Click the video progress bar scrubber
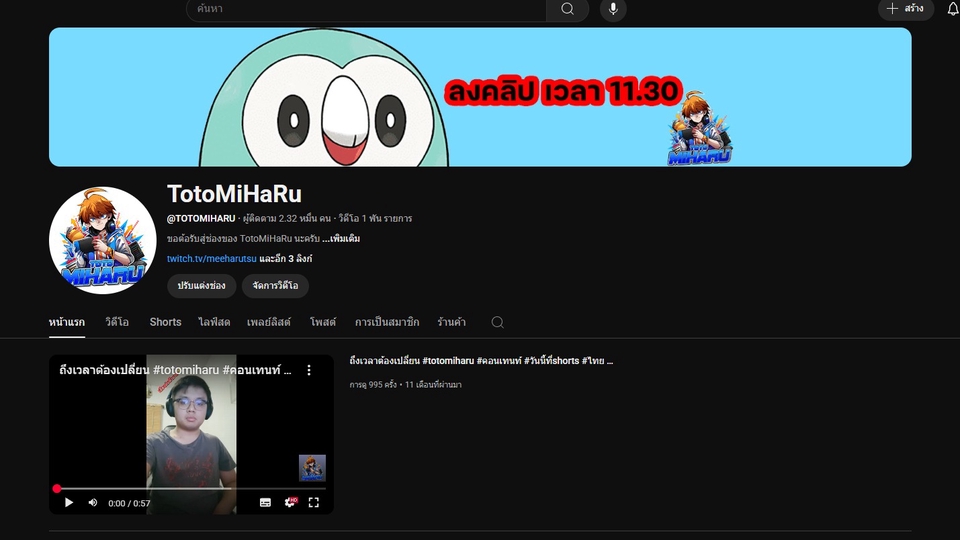 57,489
